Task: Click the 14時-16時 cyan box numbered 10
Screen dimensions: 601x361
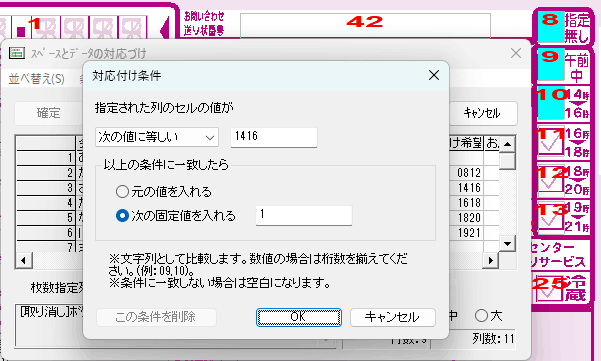Action: [551, 103]
